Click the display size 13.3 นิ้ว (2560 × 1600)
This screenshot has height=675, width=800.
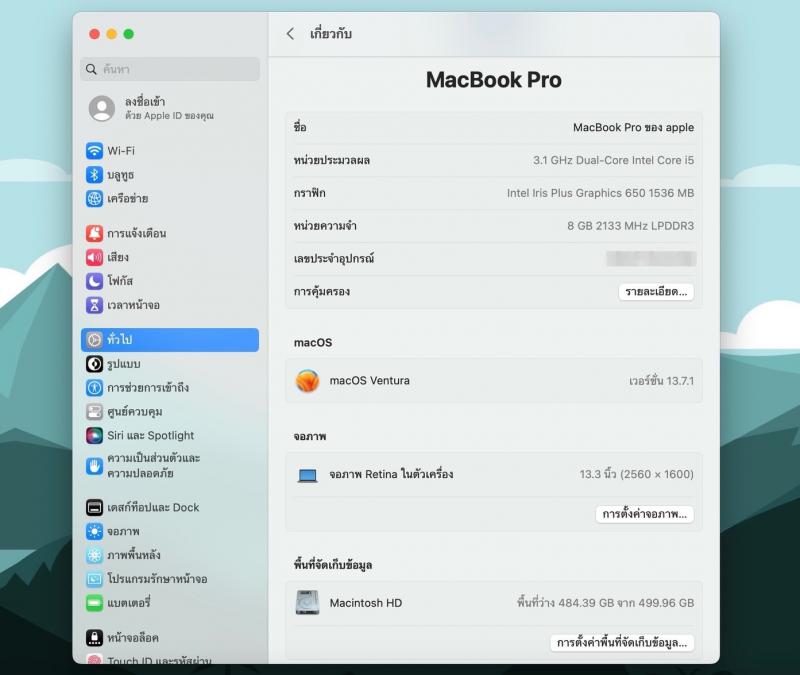(636, 474)
